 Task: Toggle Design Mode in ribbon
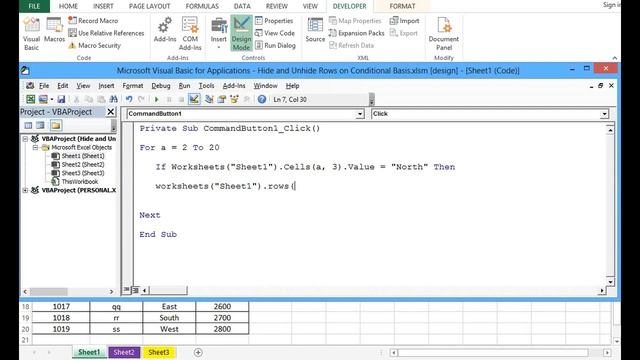(241, 33)
